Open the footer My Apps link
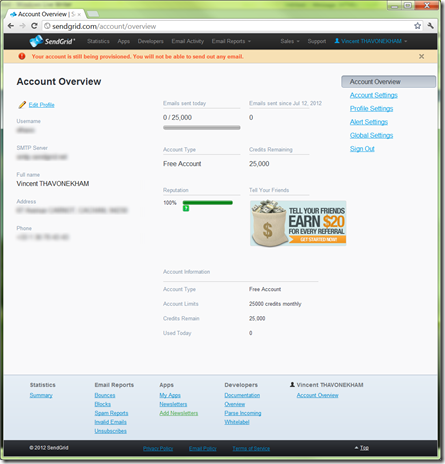The height and width of the screenshot is (464, 445). (170, 395)
